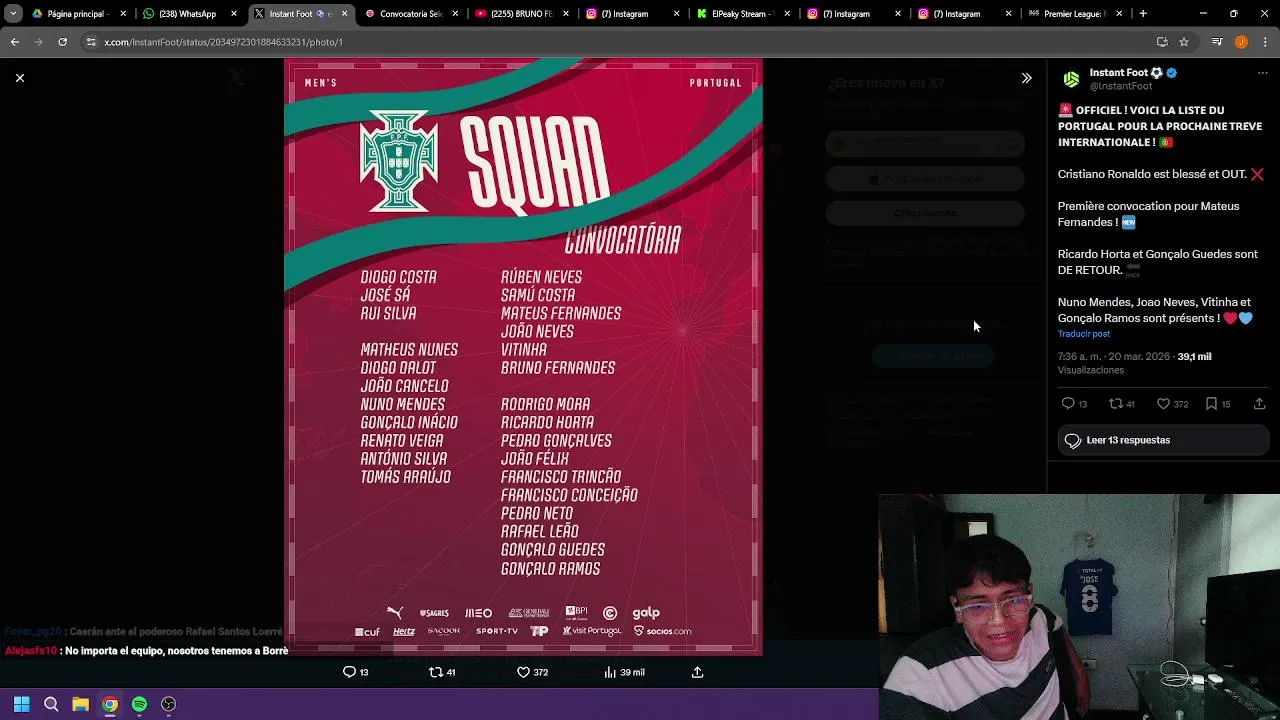Image resolution: width=1280 pixels, height=720 pixels.
Task: Collapse the post side panel with double chevron
Action: (x=1026, y=78)
